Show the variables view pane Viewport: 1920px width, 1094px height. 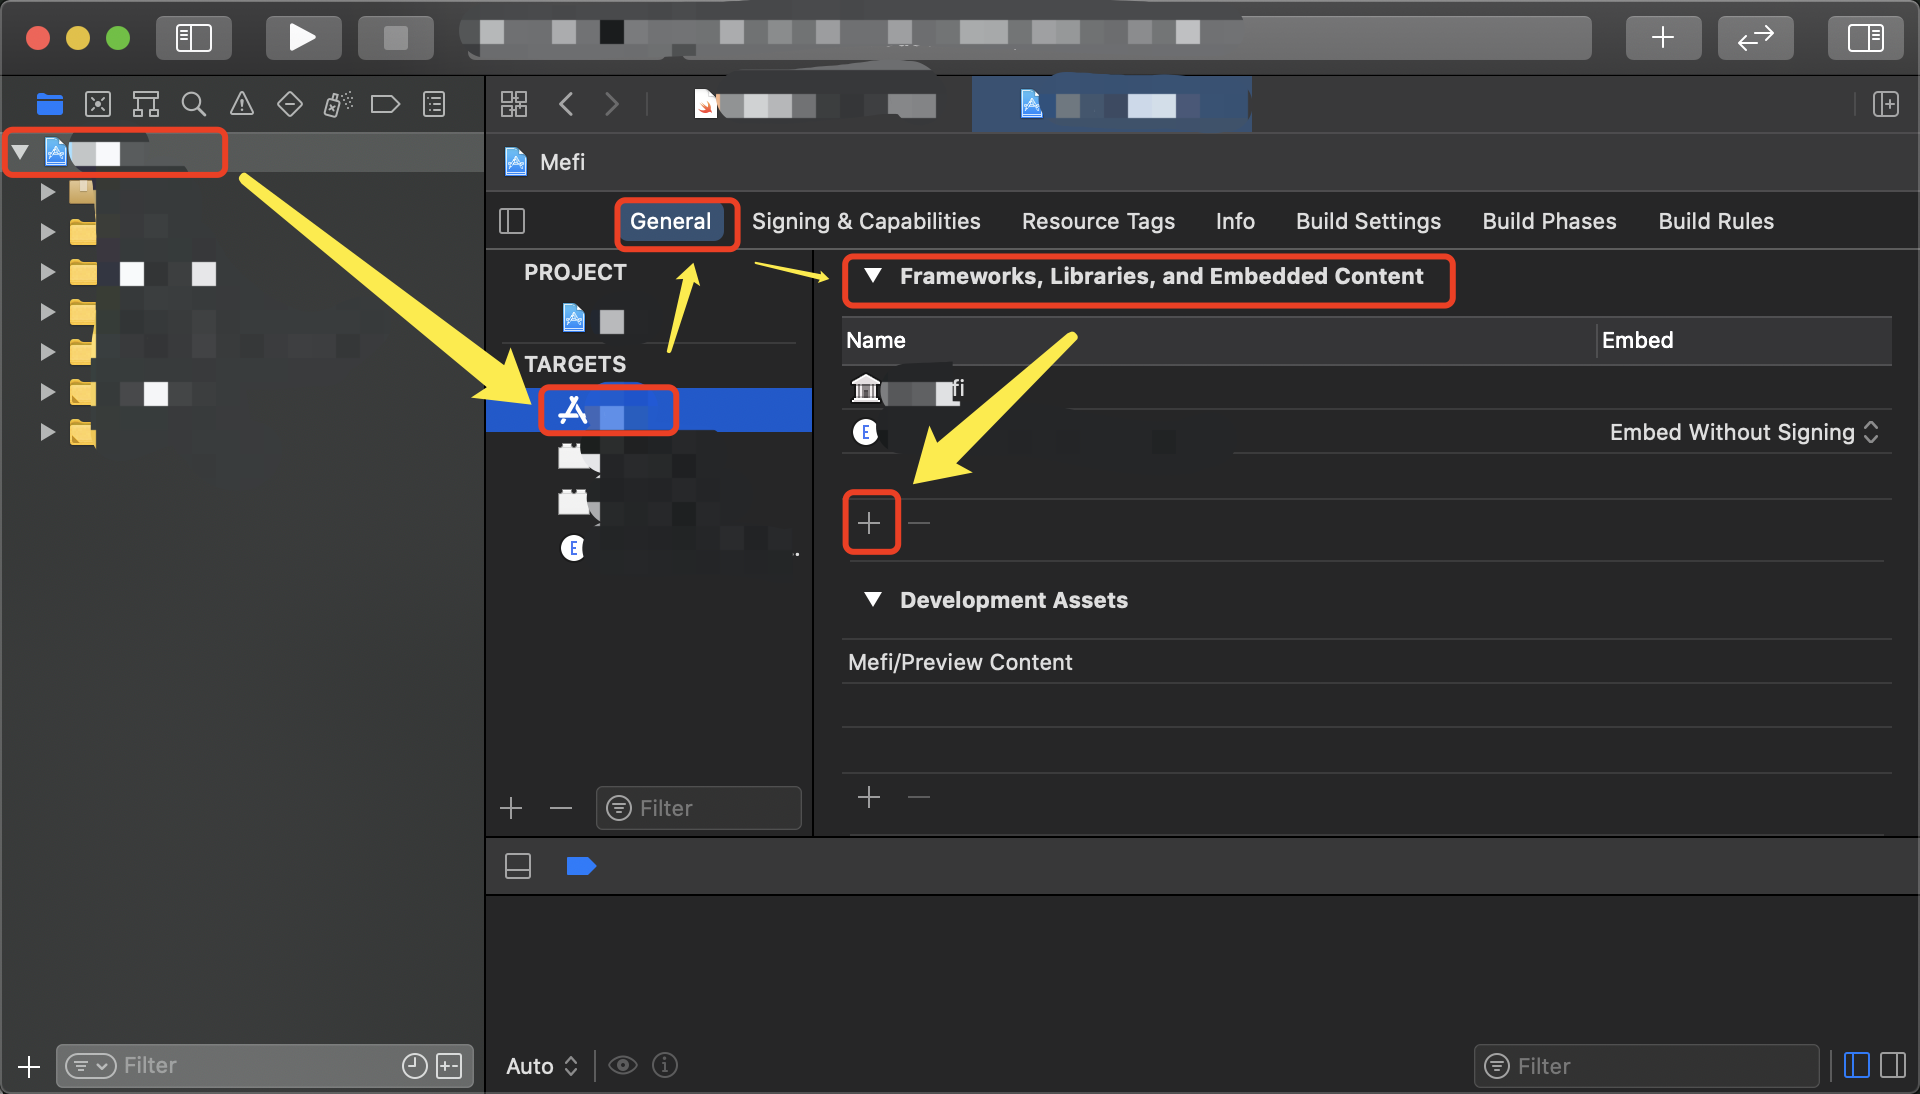coord(1856,1066)
